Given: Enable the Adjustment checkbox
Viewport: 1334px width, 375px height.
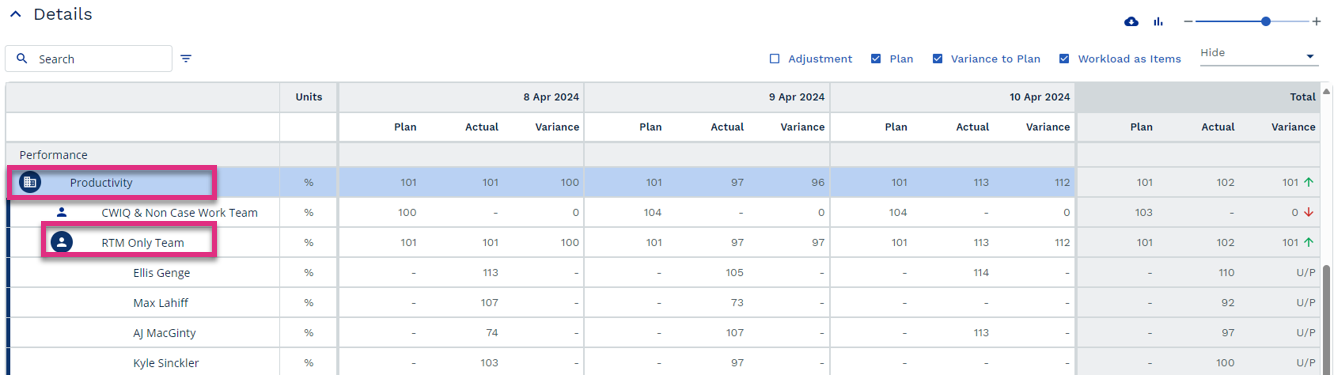Looking at the screenshot, I should pyautogui.click(x=774, y=59).
